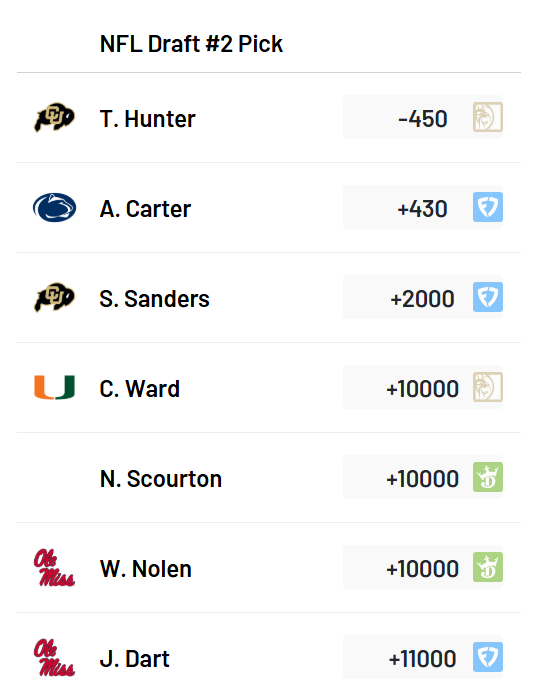Image resolution: width=537 pixels, height=690 pixels.
Task: Open the N. Scourton player name
Action: pyautogui.click(x=161, y=479)
